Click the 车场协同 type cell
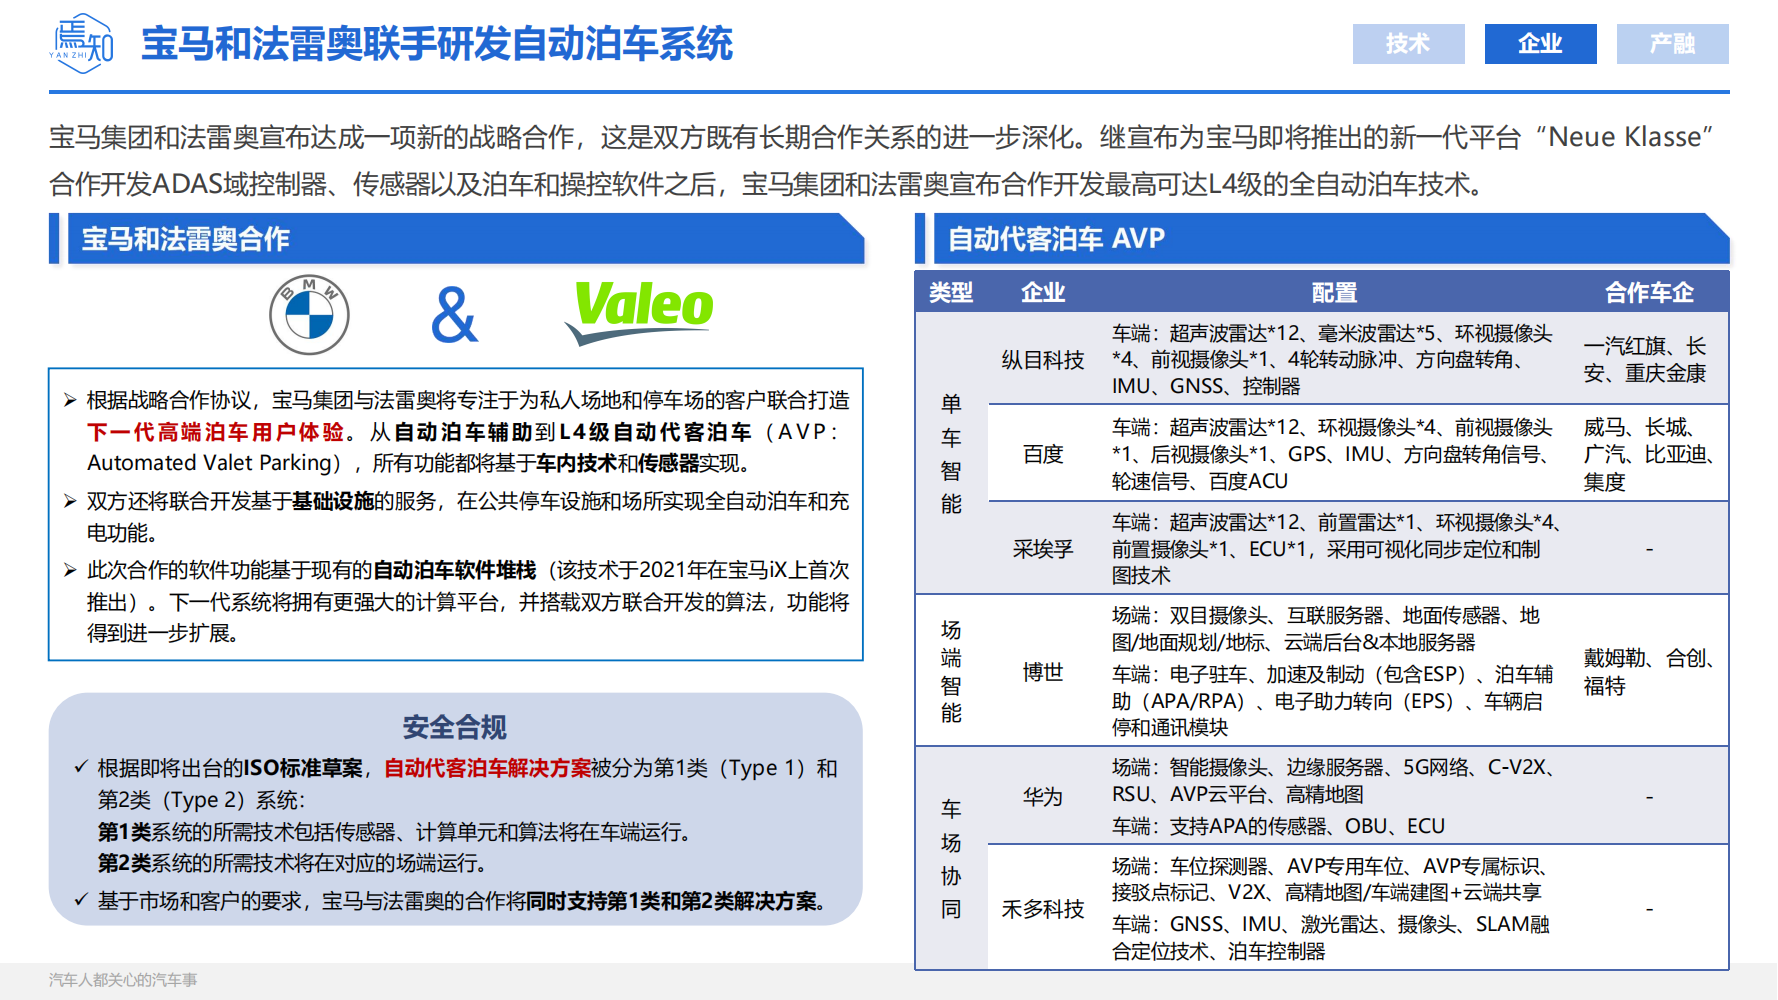Screen dimensions: 1778x1000 tap(951, 859)
